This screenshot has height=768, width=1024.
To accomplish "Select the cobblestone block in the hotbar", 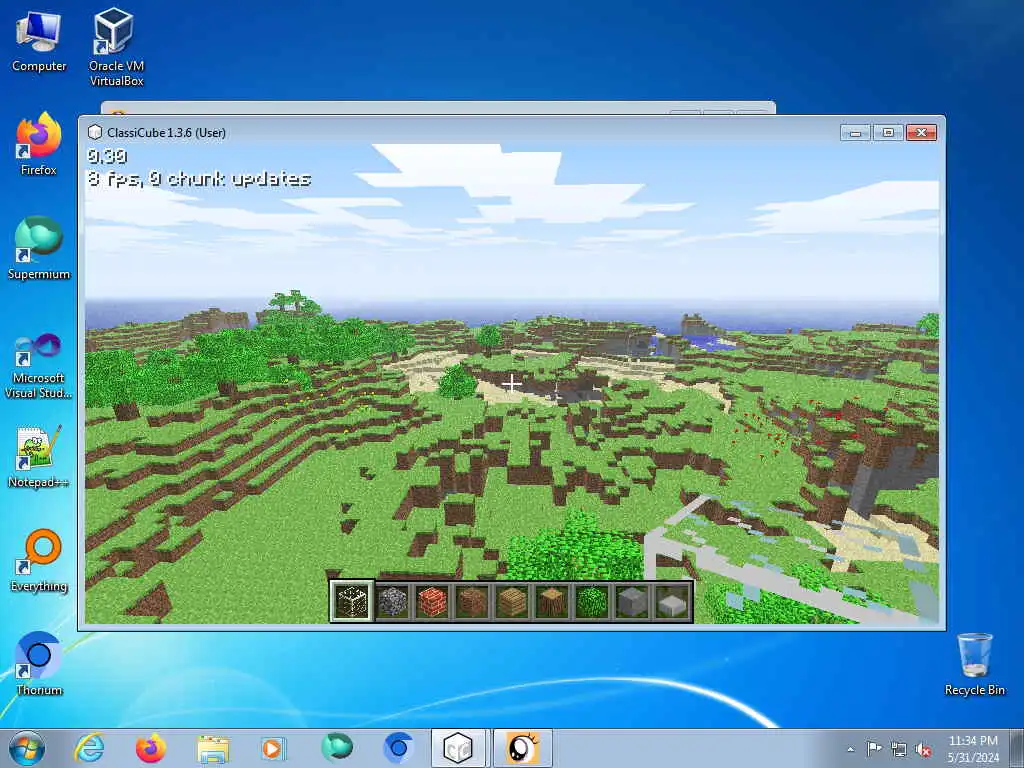I will [x=392, y=601].
